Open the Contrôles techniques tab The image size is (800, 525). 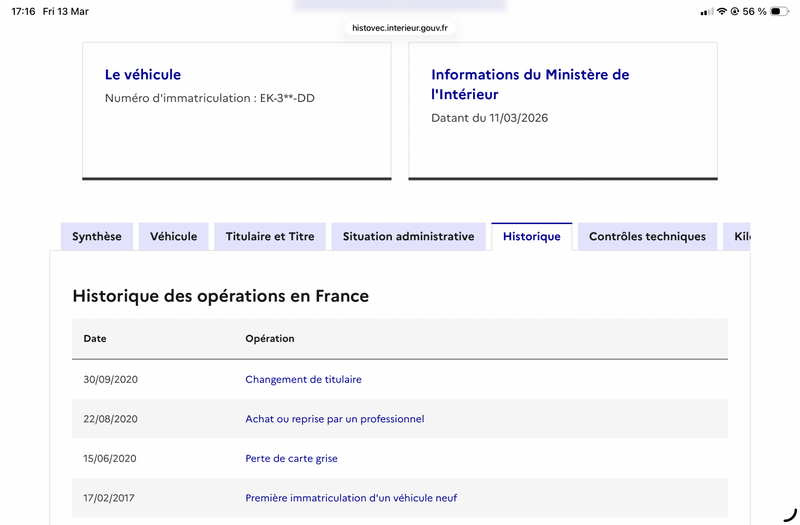click(x=647, y=237)
